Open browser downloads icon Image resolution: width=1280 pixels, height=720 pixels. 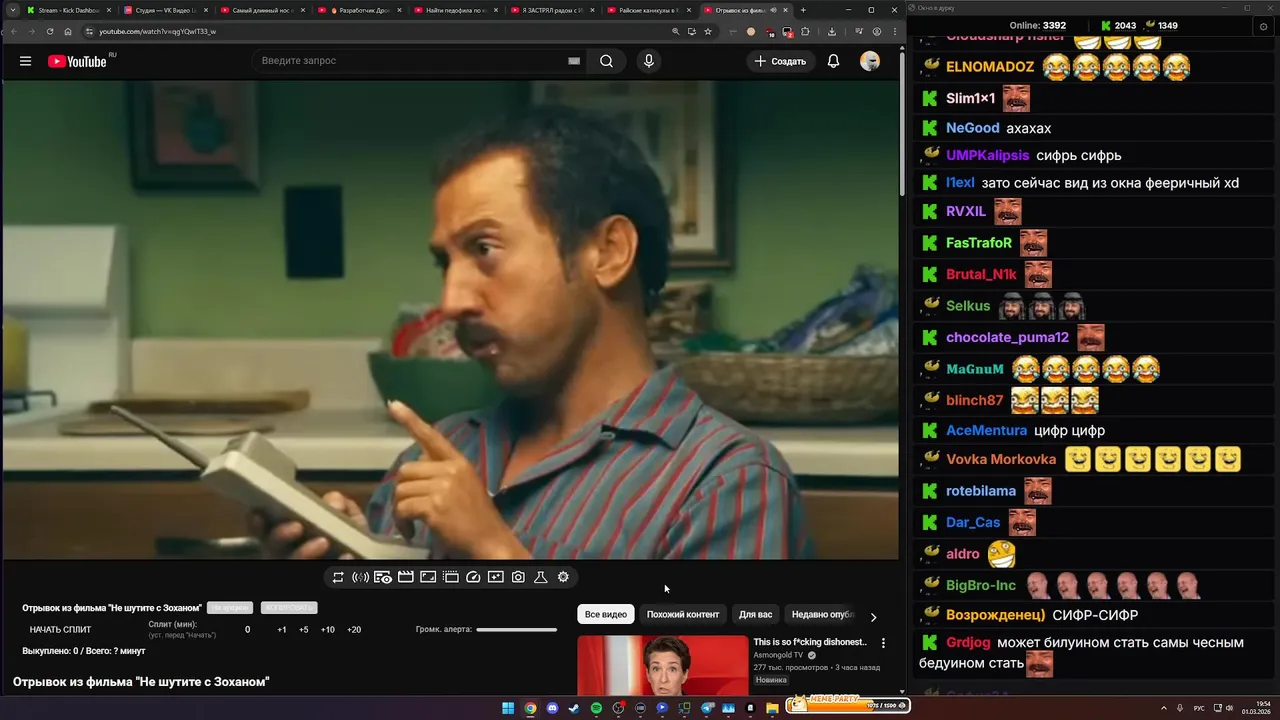[832, 31]
